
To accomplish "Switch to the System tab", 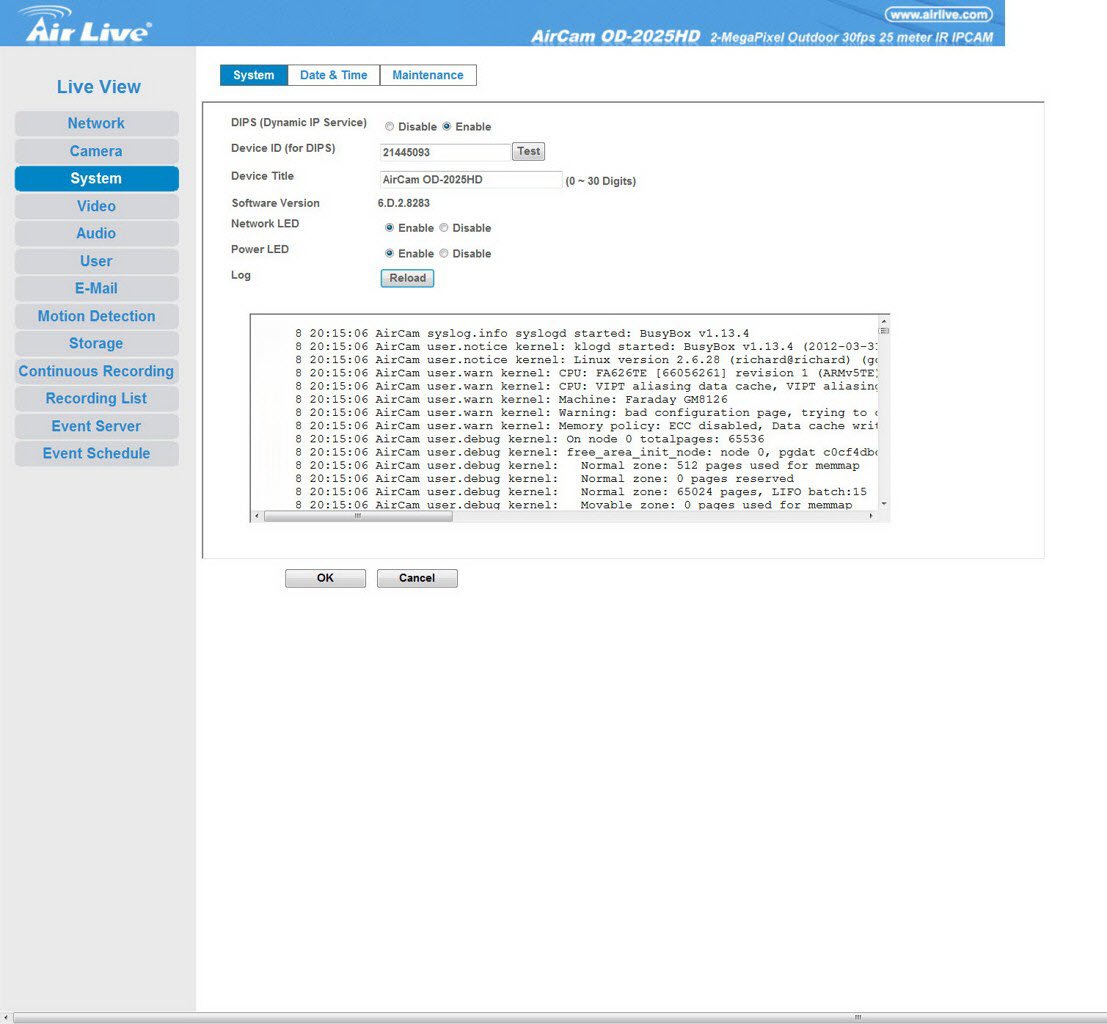I will pyautogui.click(x=253, y=75).
